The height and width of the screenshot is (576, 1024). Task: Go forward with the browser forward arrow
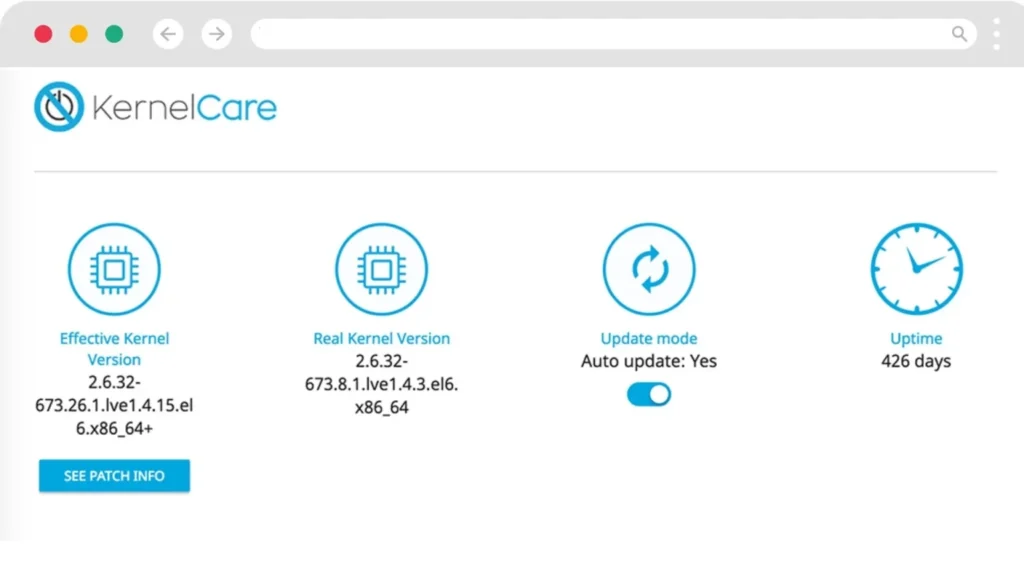click(217, 34)
